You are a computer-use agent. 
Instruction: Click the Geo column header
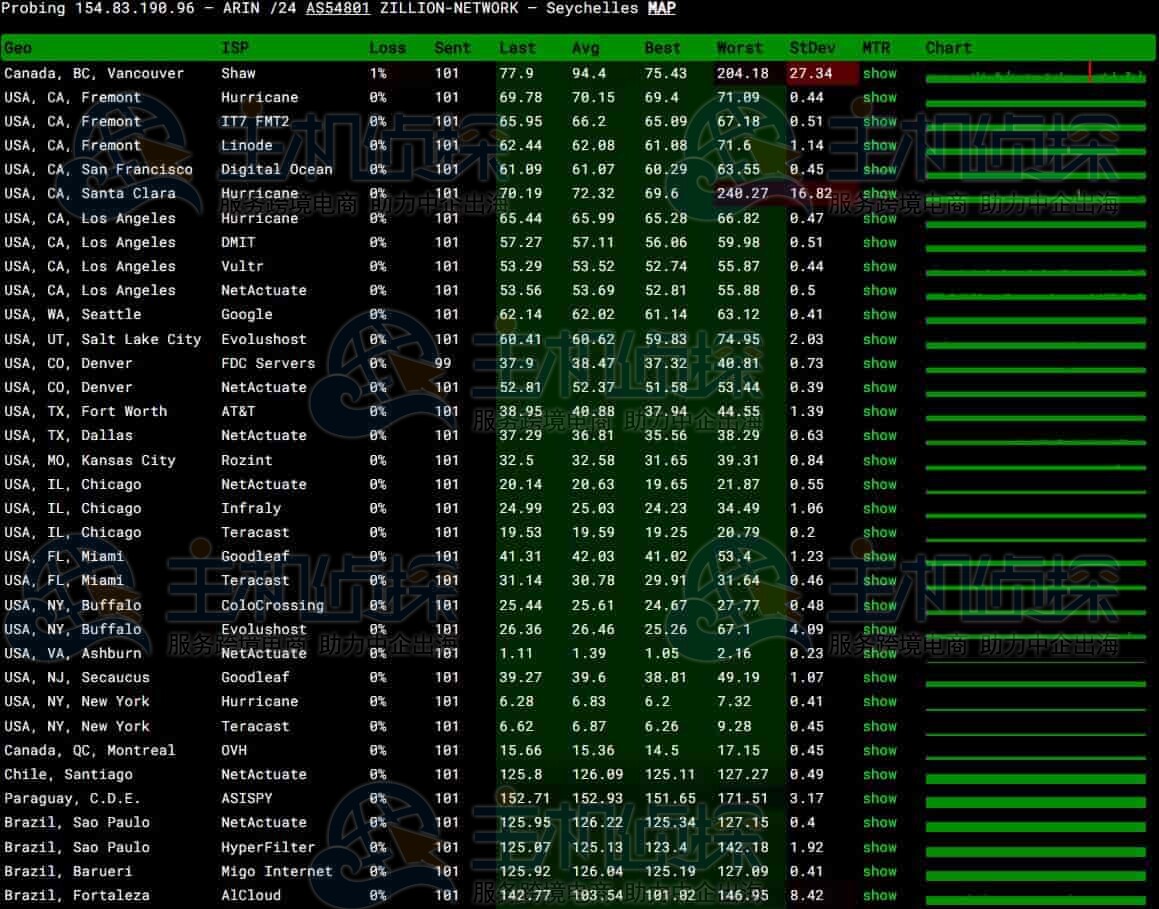(18, 48)
